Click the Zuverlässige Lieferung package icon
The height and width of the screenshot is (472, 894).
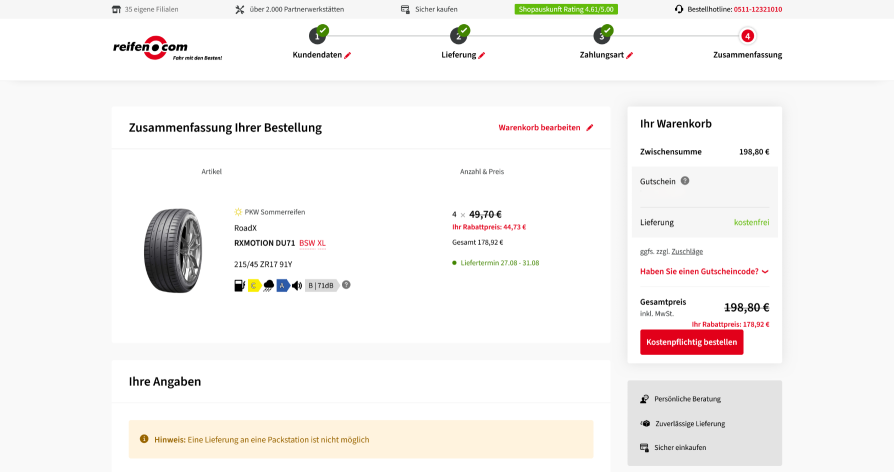click(x=645, y=424)
